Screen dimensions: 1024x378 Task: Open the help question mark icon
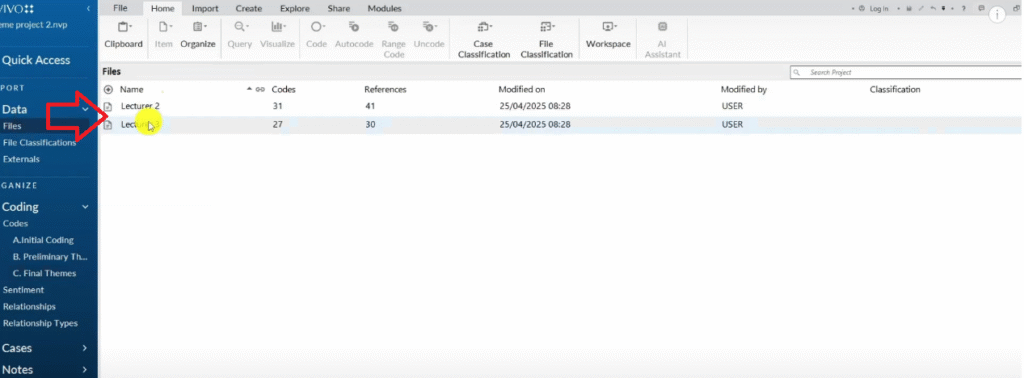tap(964, 8)
